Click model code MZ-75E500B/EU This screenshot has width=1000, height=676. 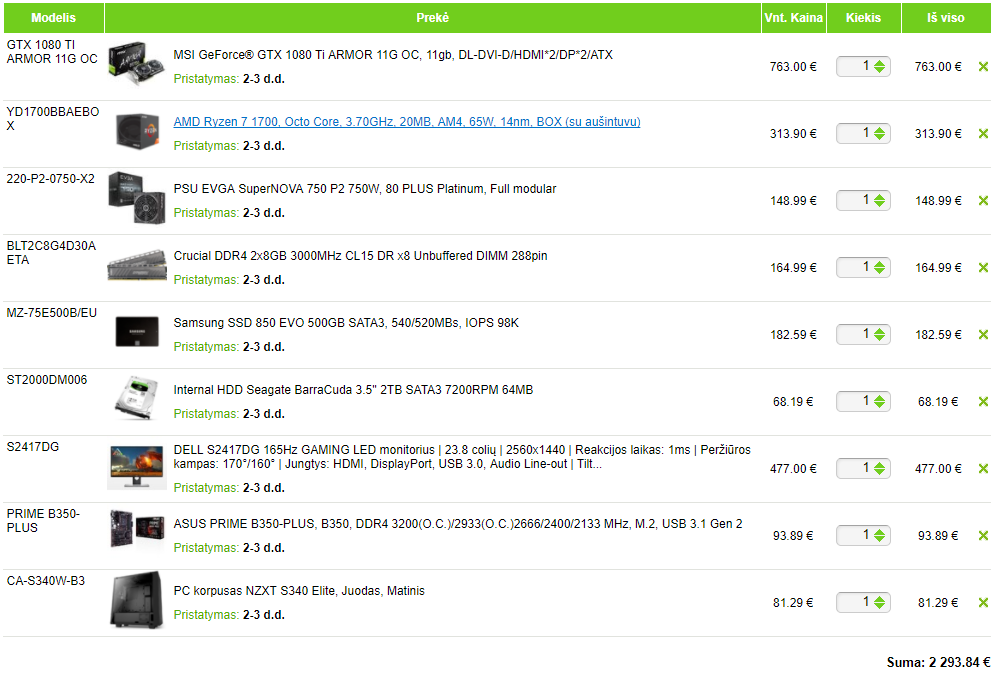tap(52, 312)
